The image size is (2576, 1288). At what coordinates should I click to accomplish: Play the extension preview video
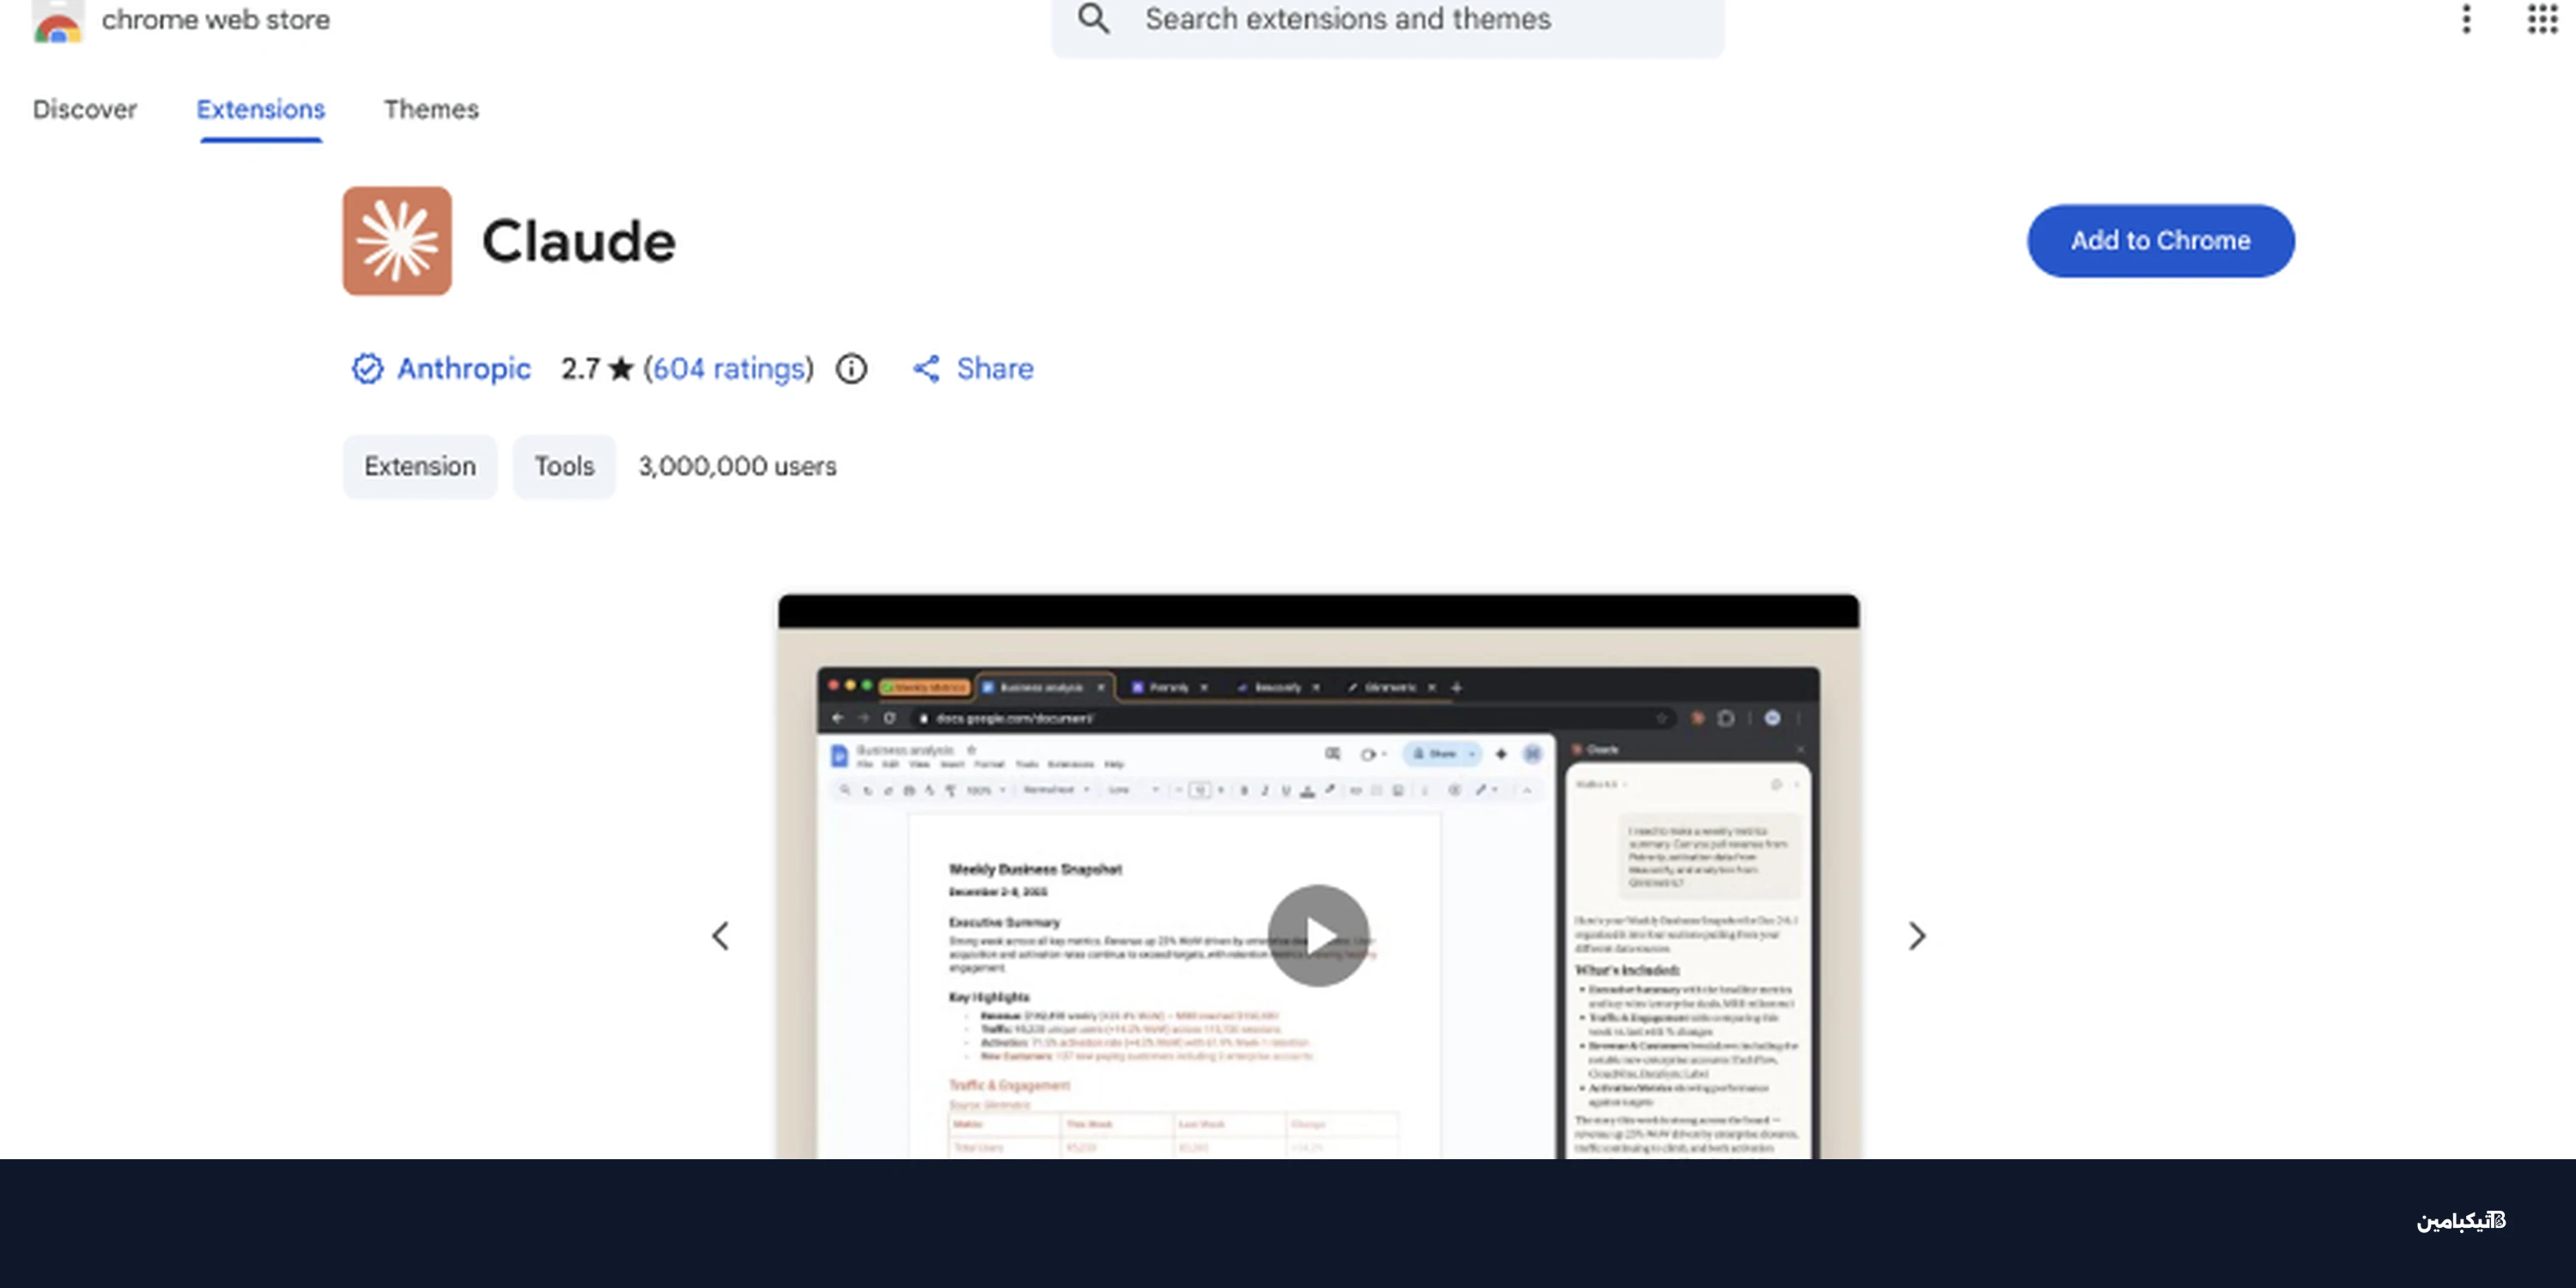pos(1318,936)
